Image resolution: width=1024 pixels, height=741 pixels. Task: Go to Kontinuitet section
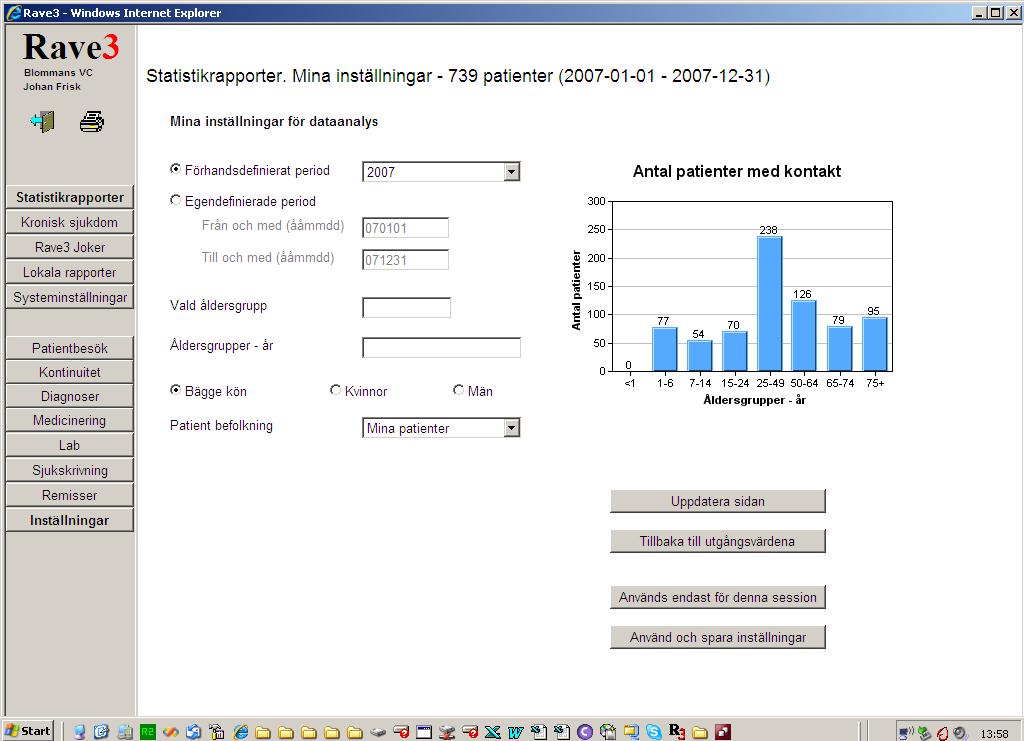pyautogui.click(x=70, y=372)
